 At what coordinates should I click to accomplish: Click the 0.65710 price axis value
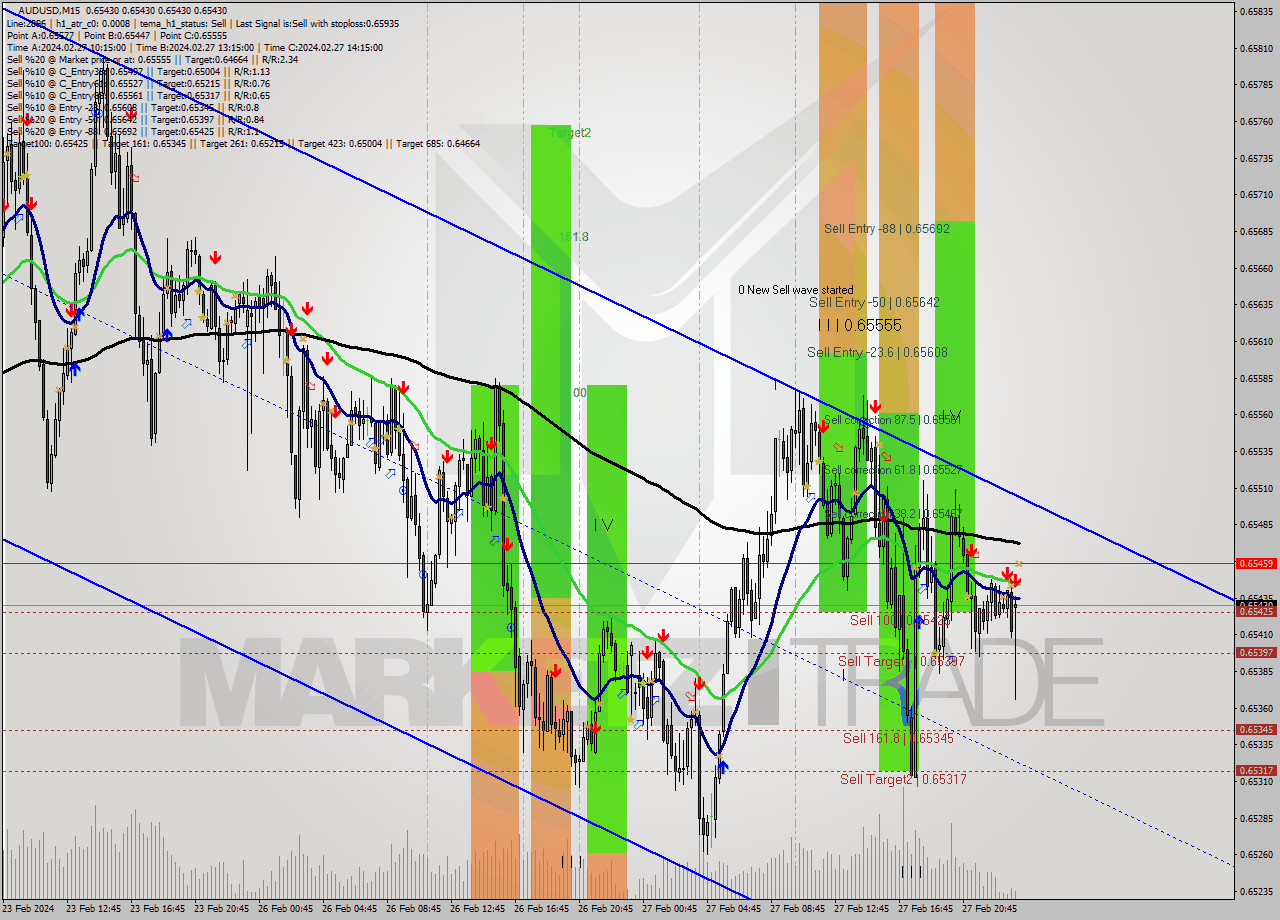click(x=1257, y=195)
